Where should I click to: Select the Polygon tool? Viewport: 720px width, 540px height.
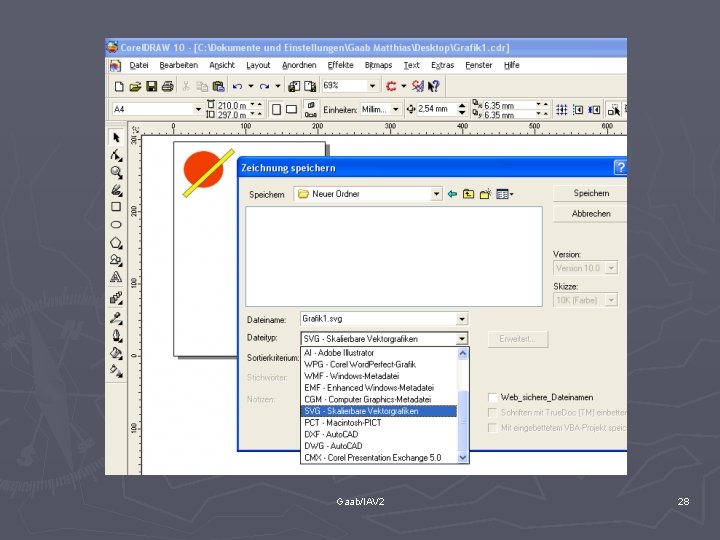click(116, 242)
